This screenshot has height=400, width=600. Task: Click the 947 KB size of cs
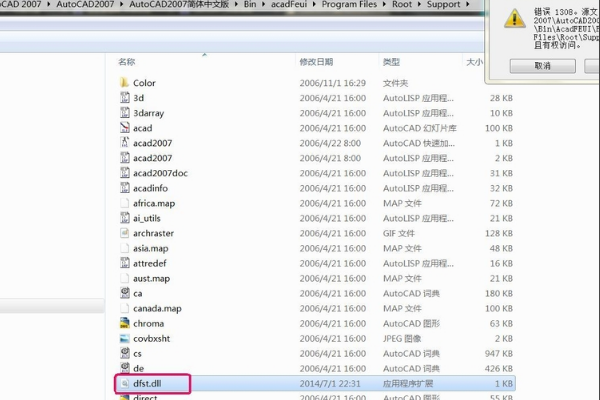[499, 353]
